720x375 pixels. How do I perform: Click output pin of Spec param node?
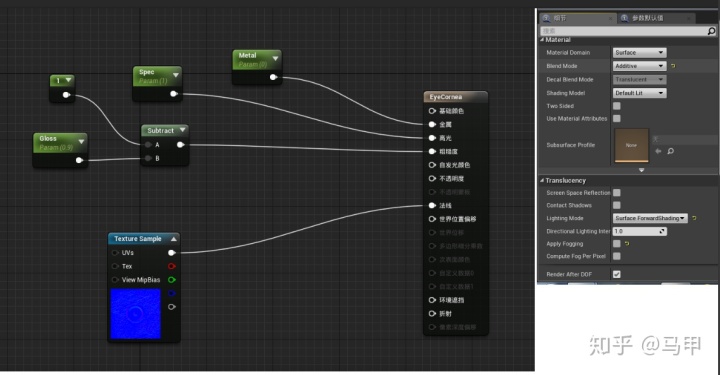173,94
